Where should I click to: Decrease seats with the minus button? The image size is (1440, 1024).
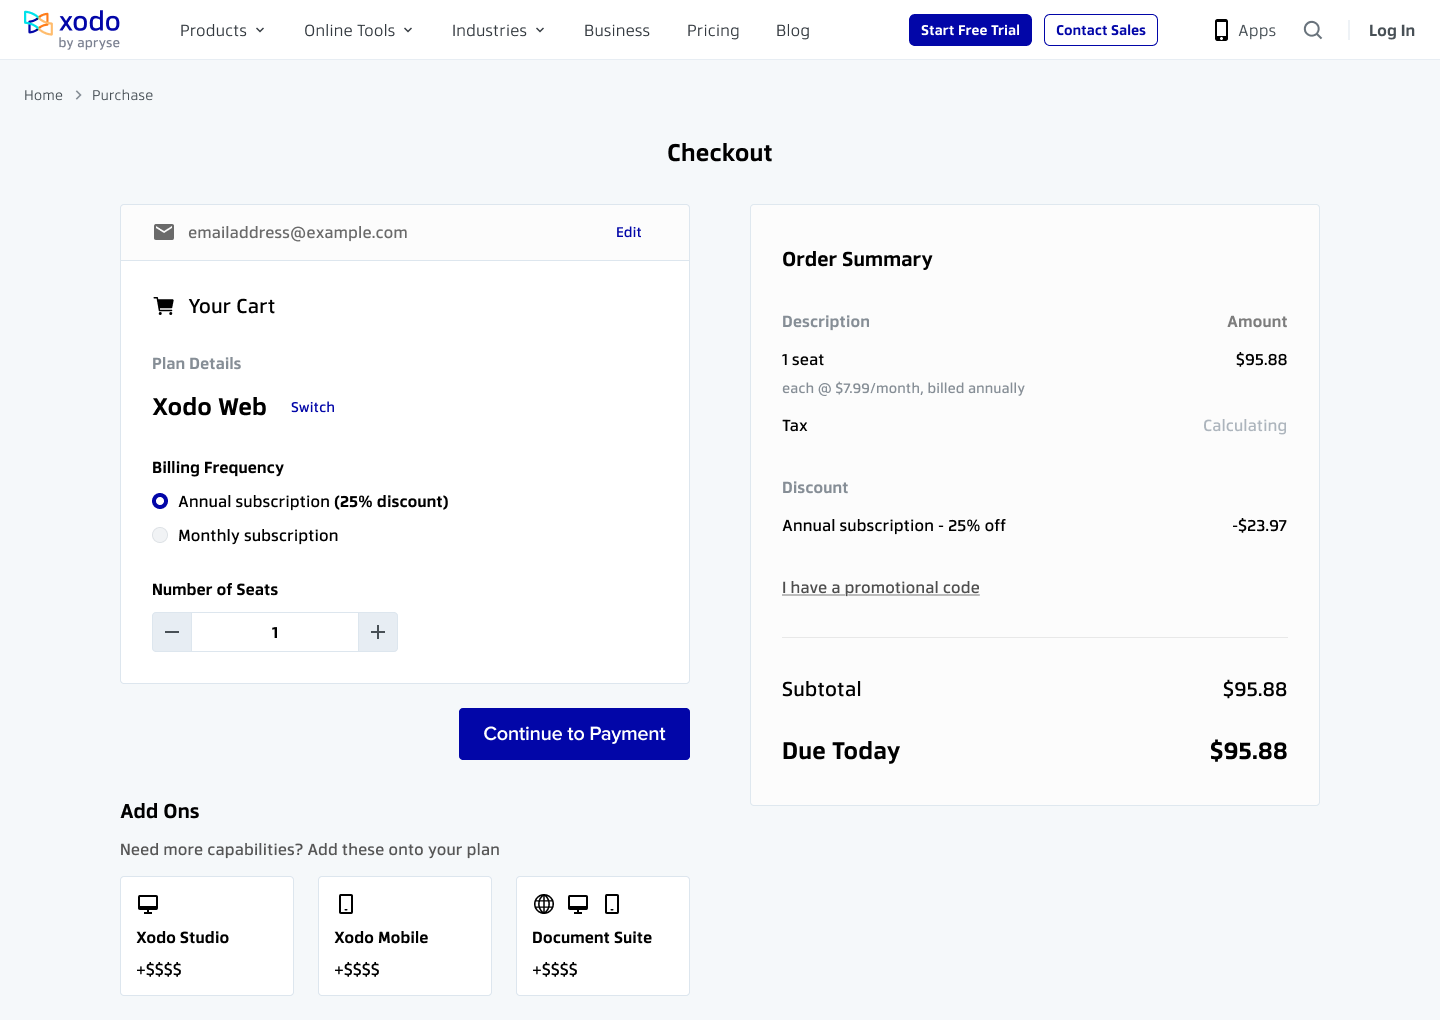pos(172,632)
